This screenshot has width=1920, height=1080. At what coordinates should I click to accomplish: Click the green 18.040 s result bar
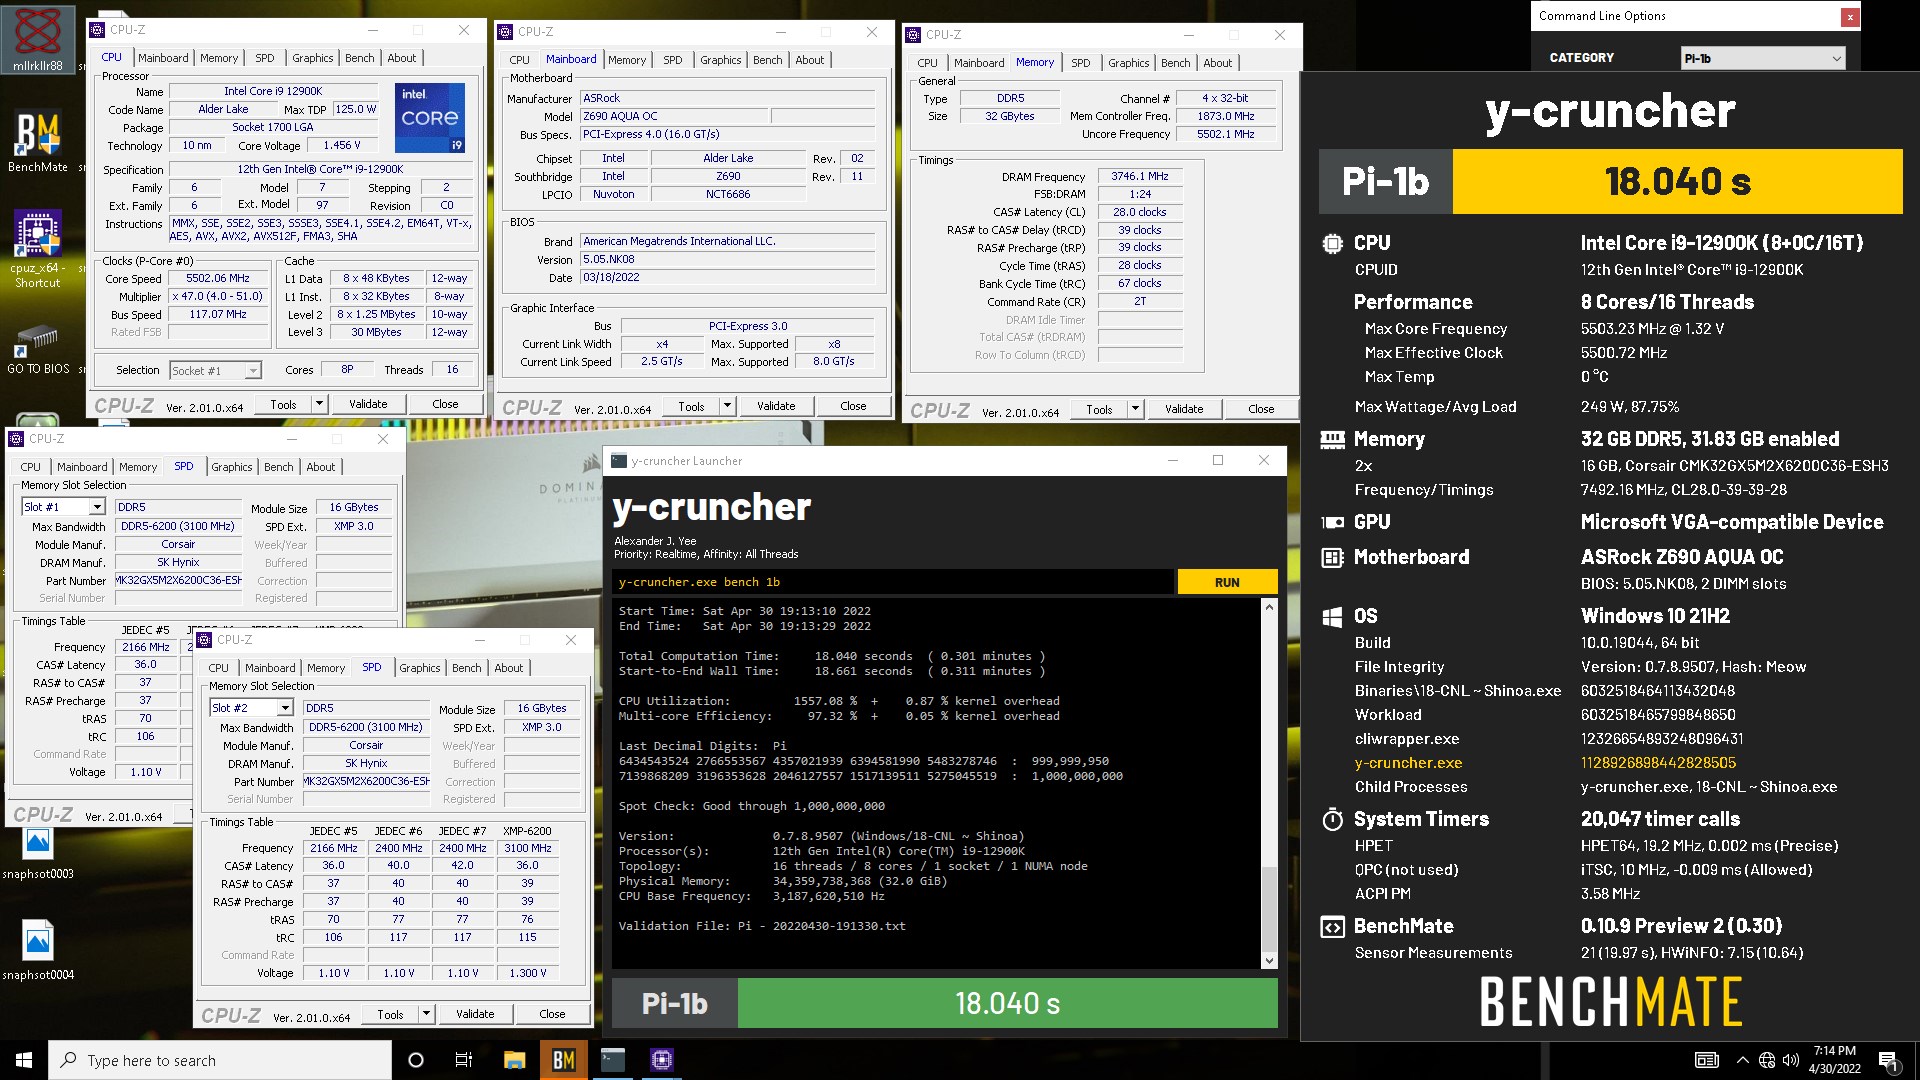tap(1007, 1003)
